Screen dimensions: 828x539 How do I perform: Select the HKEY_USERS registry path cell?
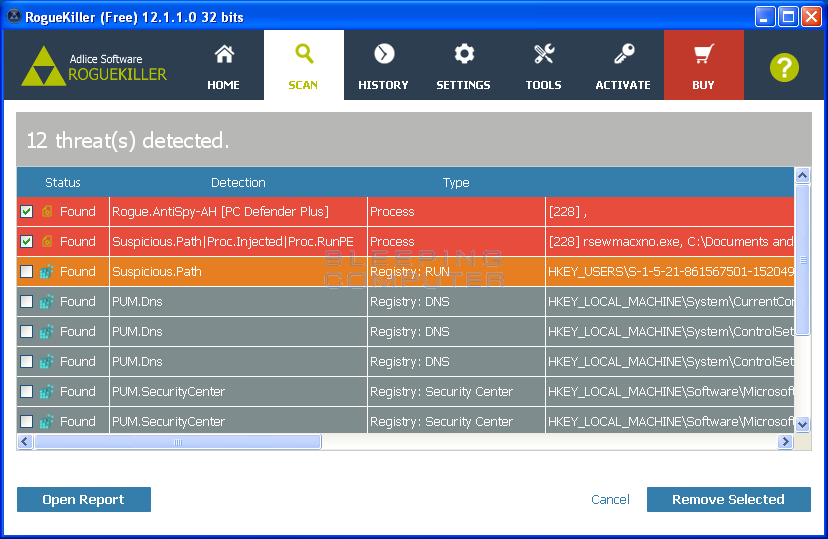coord(670,272)
